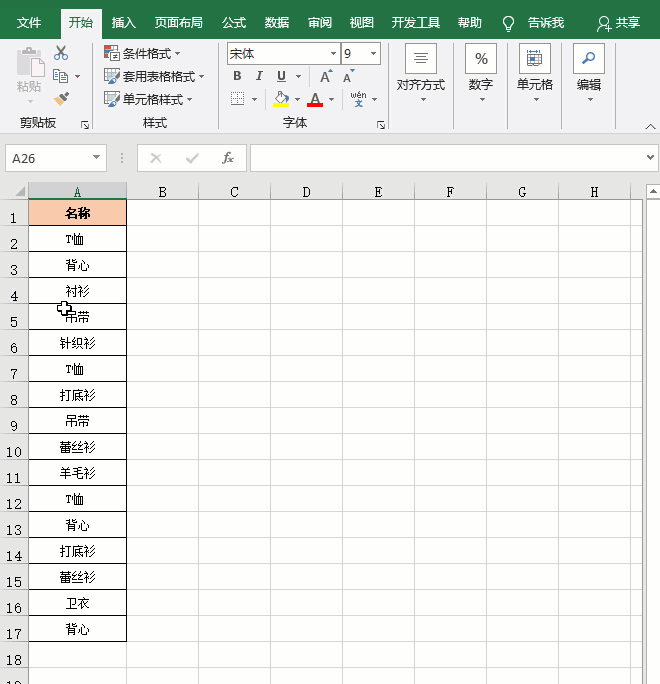Toggle italic formatting

pos(259,76)
